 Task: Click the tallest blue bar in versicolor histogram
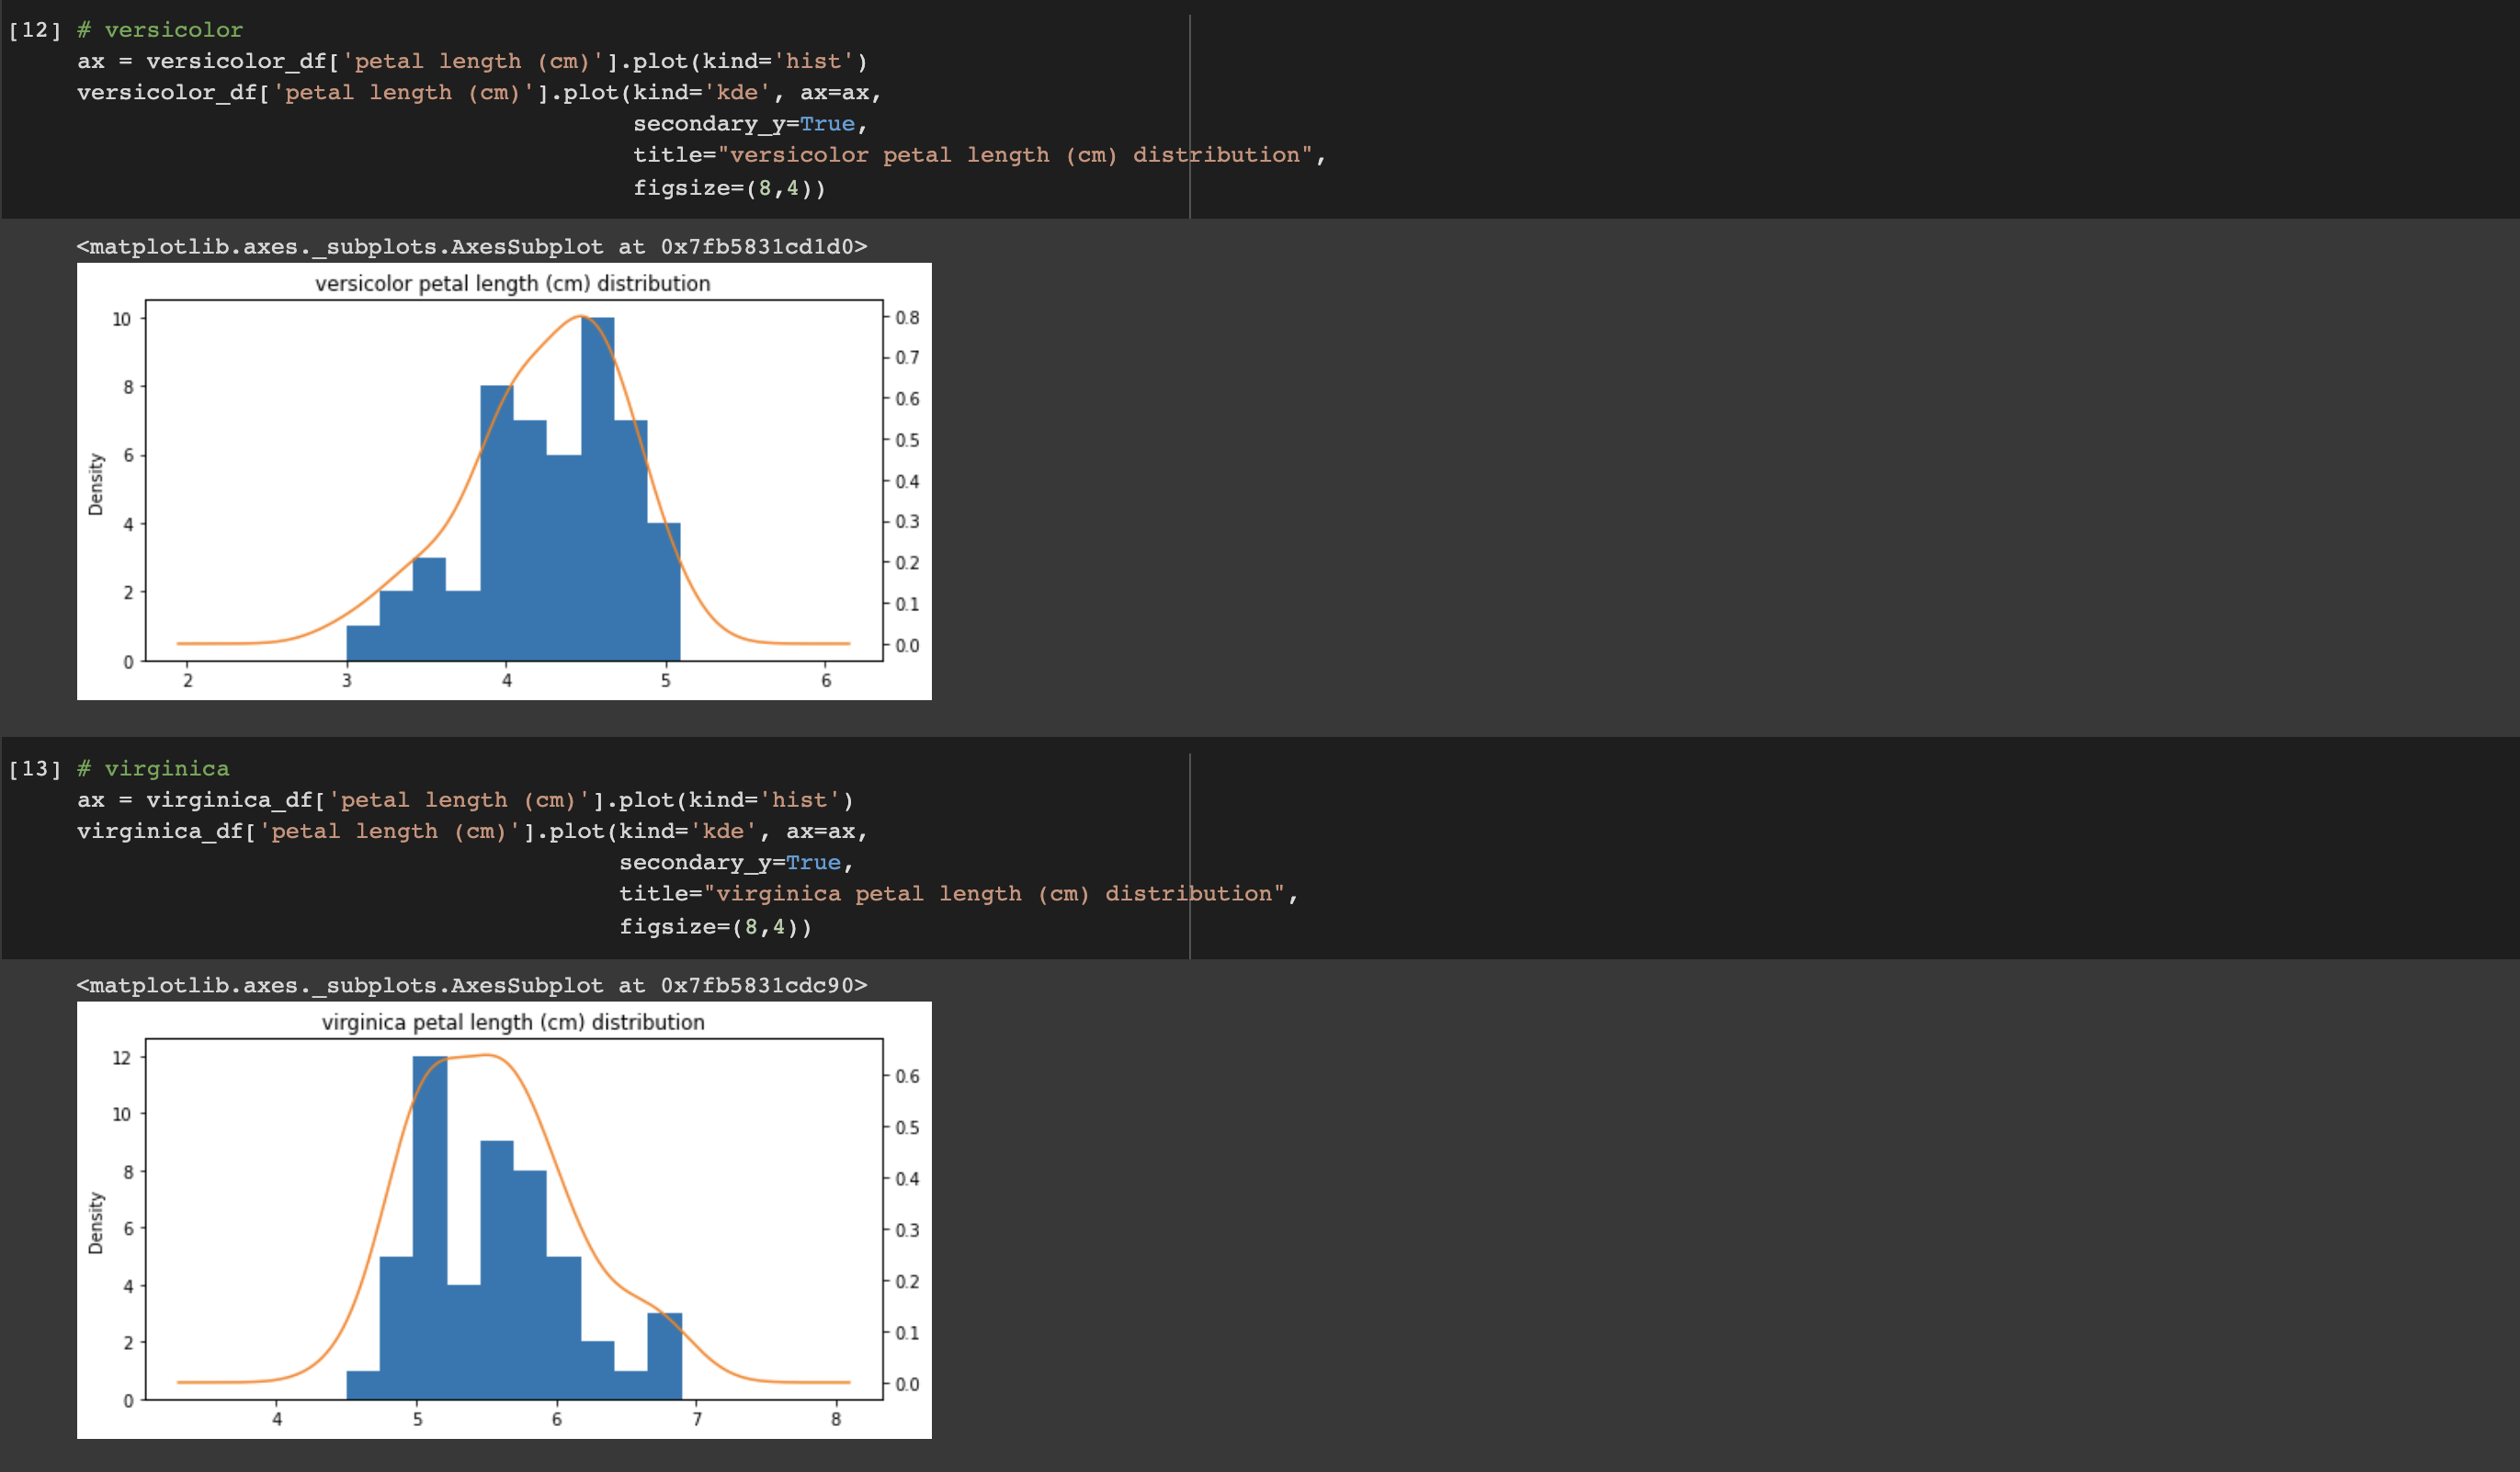pyautogui.click(x=597, y=490)
